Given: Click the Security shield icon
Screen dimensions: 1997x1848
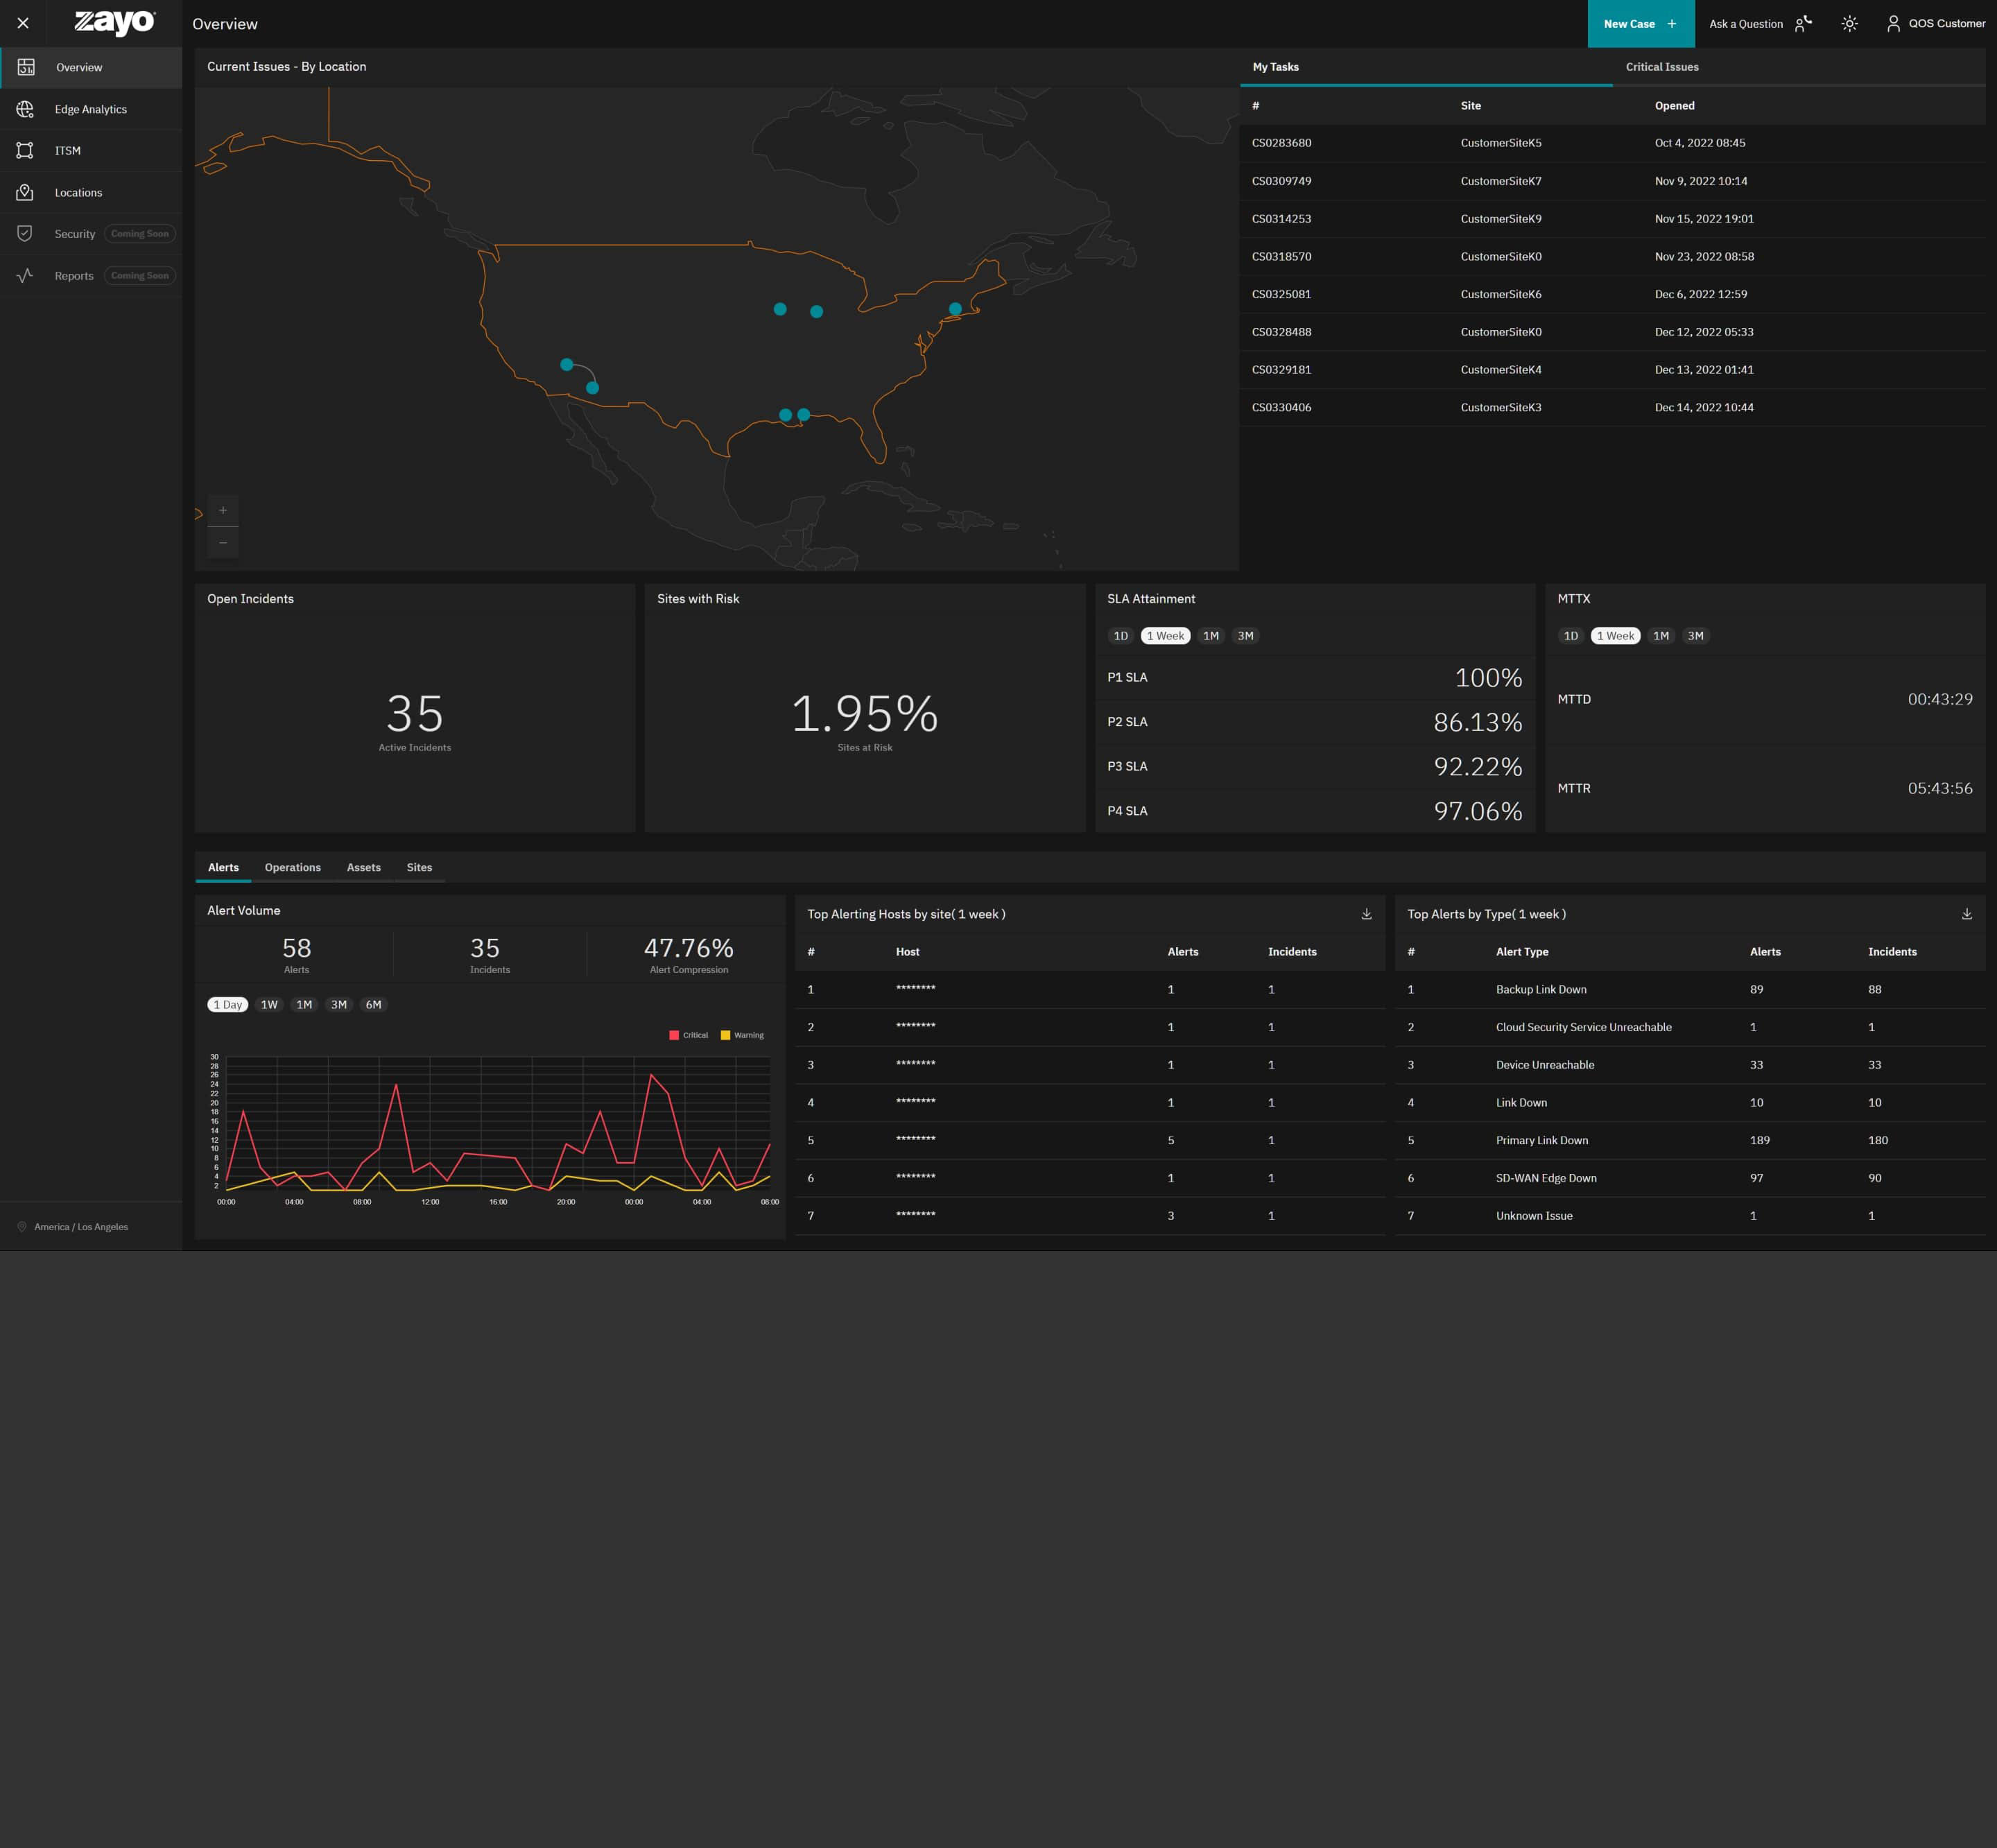Looking at the screenshot, I should [25, 233].
